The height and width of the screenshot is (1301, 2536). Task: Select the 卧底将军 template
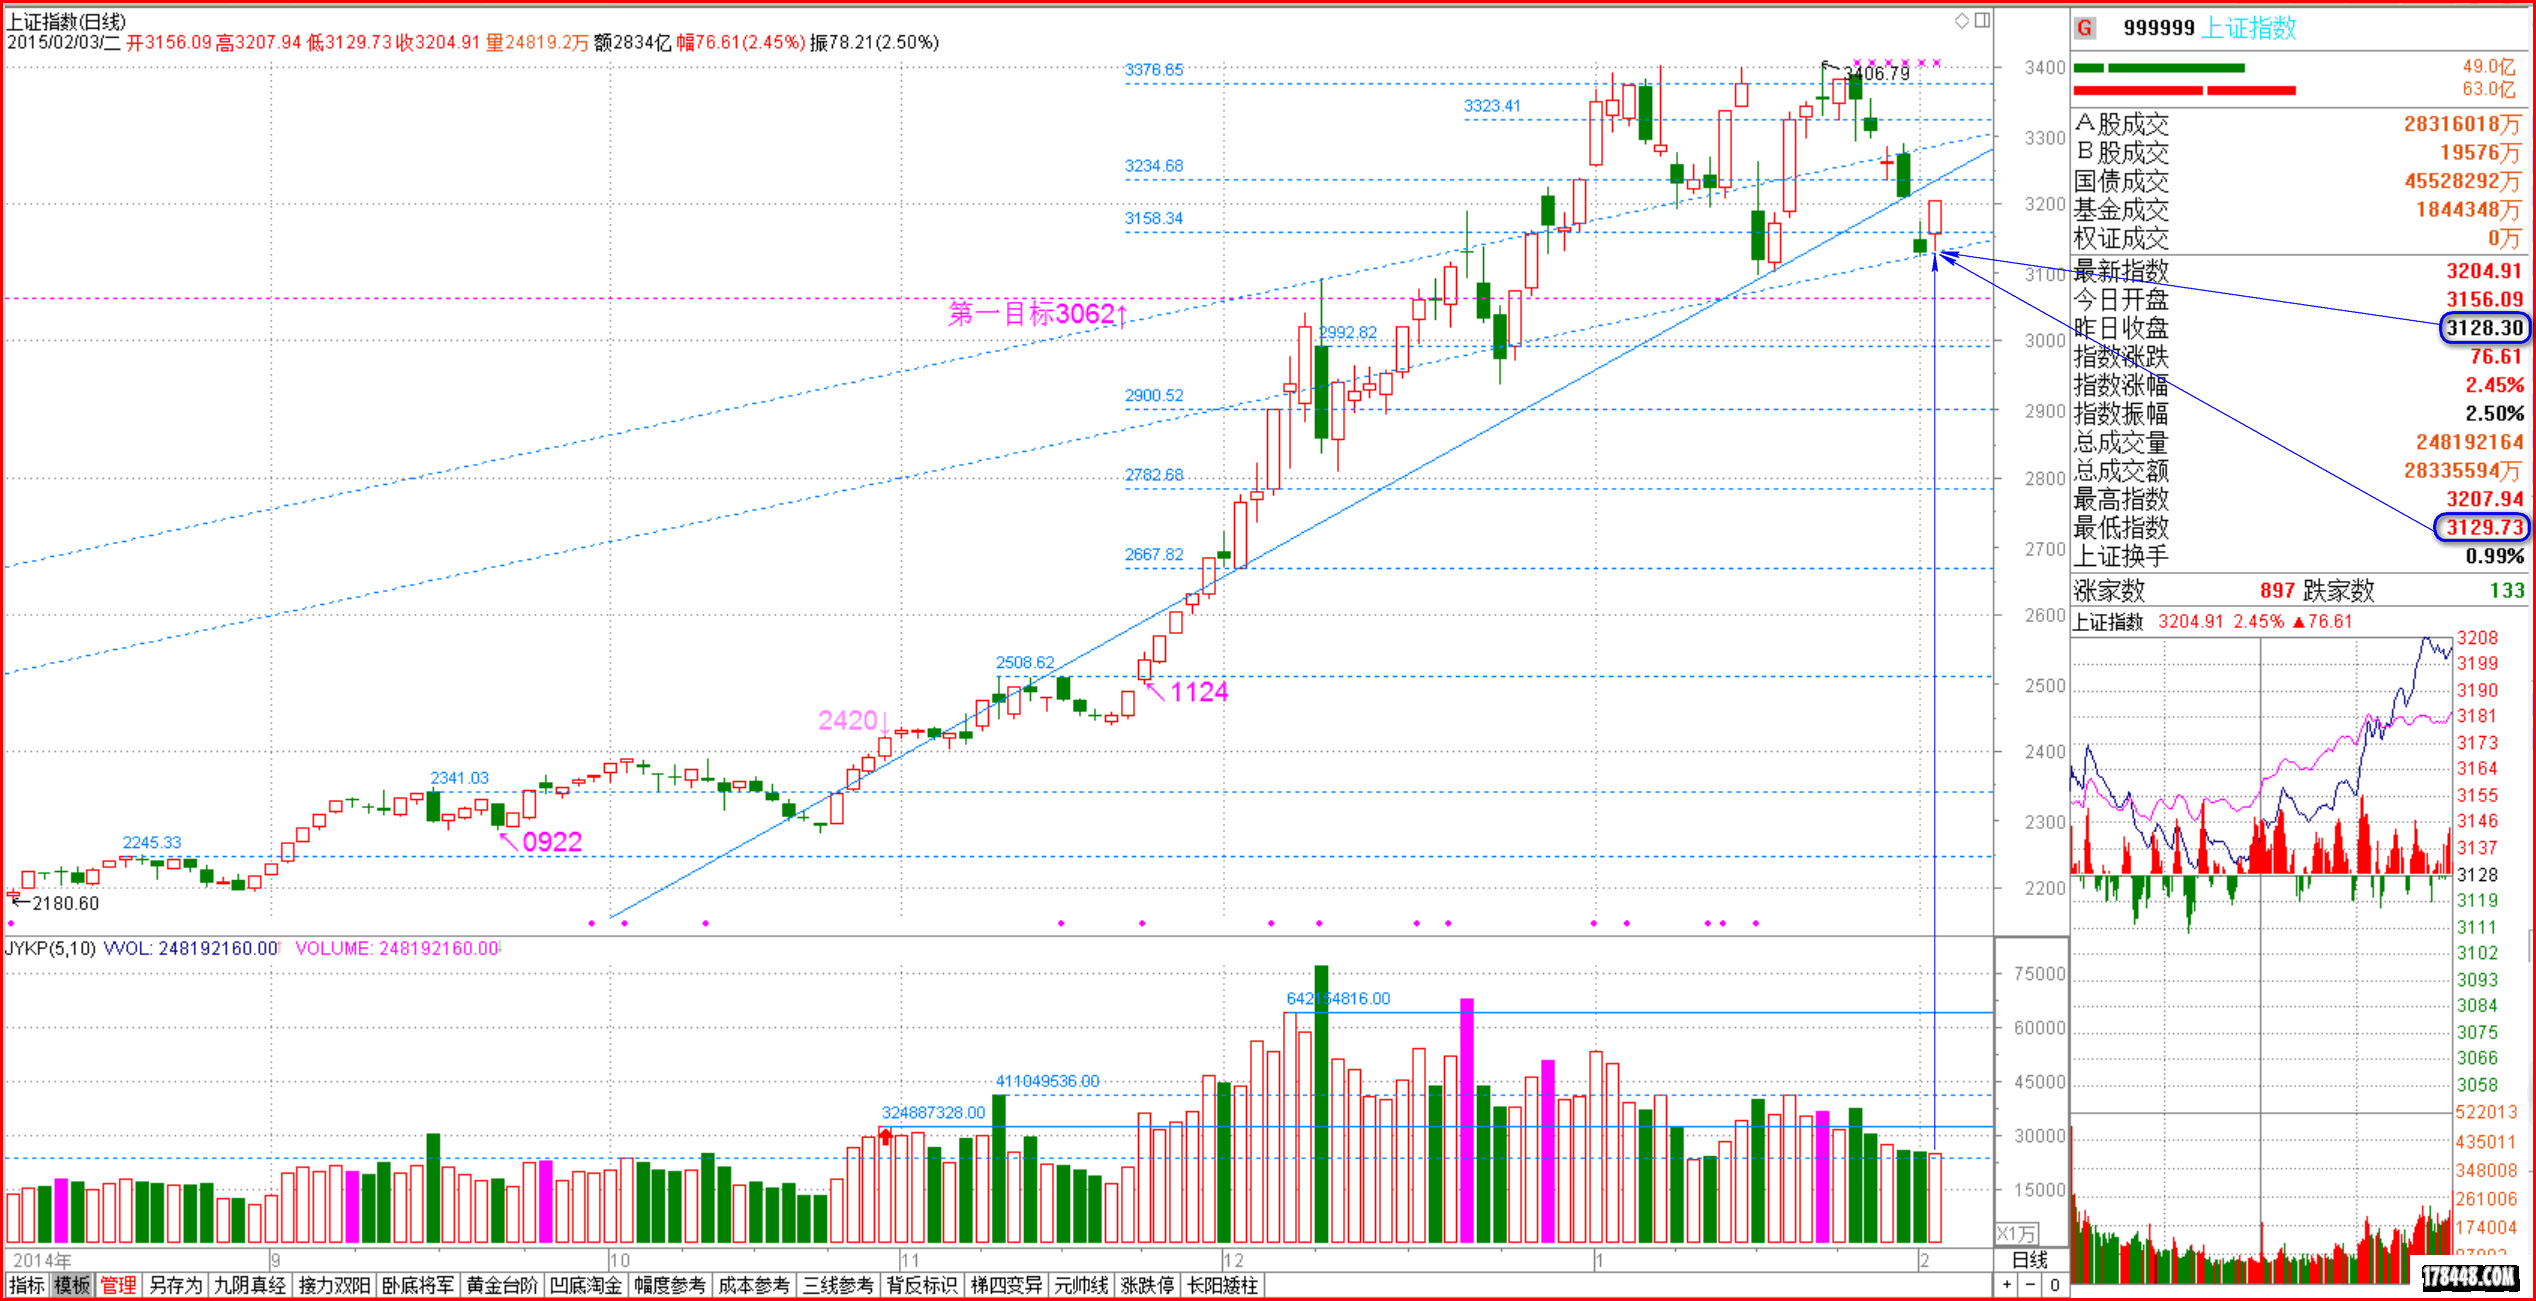(x=418, y=1285)
